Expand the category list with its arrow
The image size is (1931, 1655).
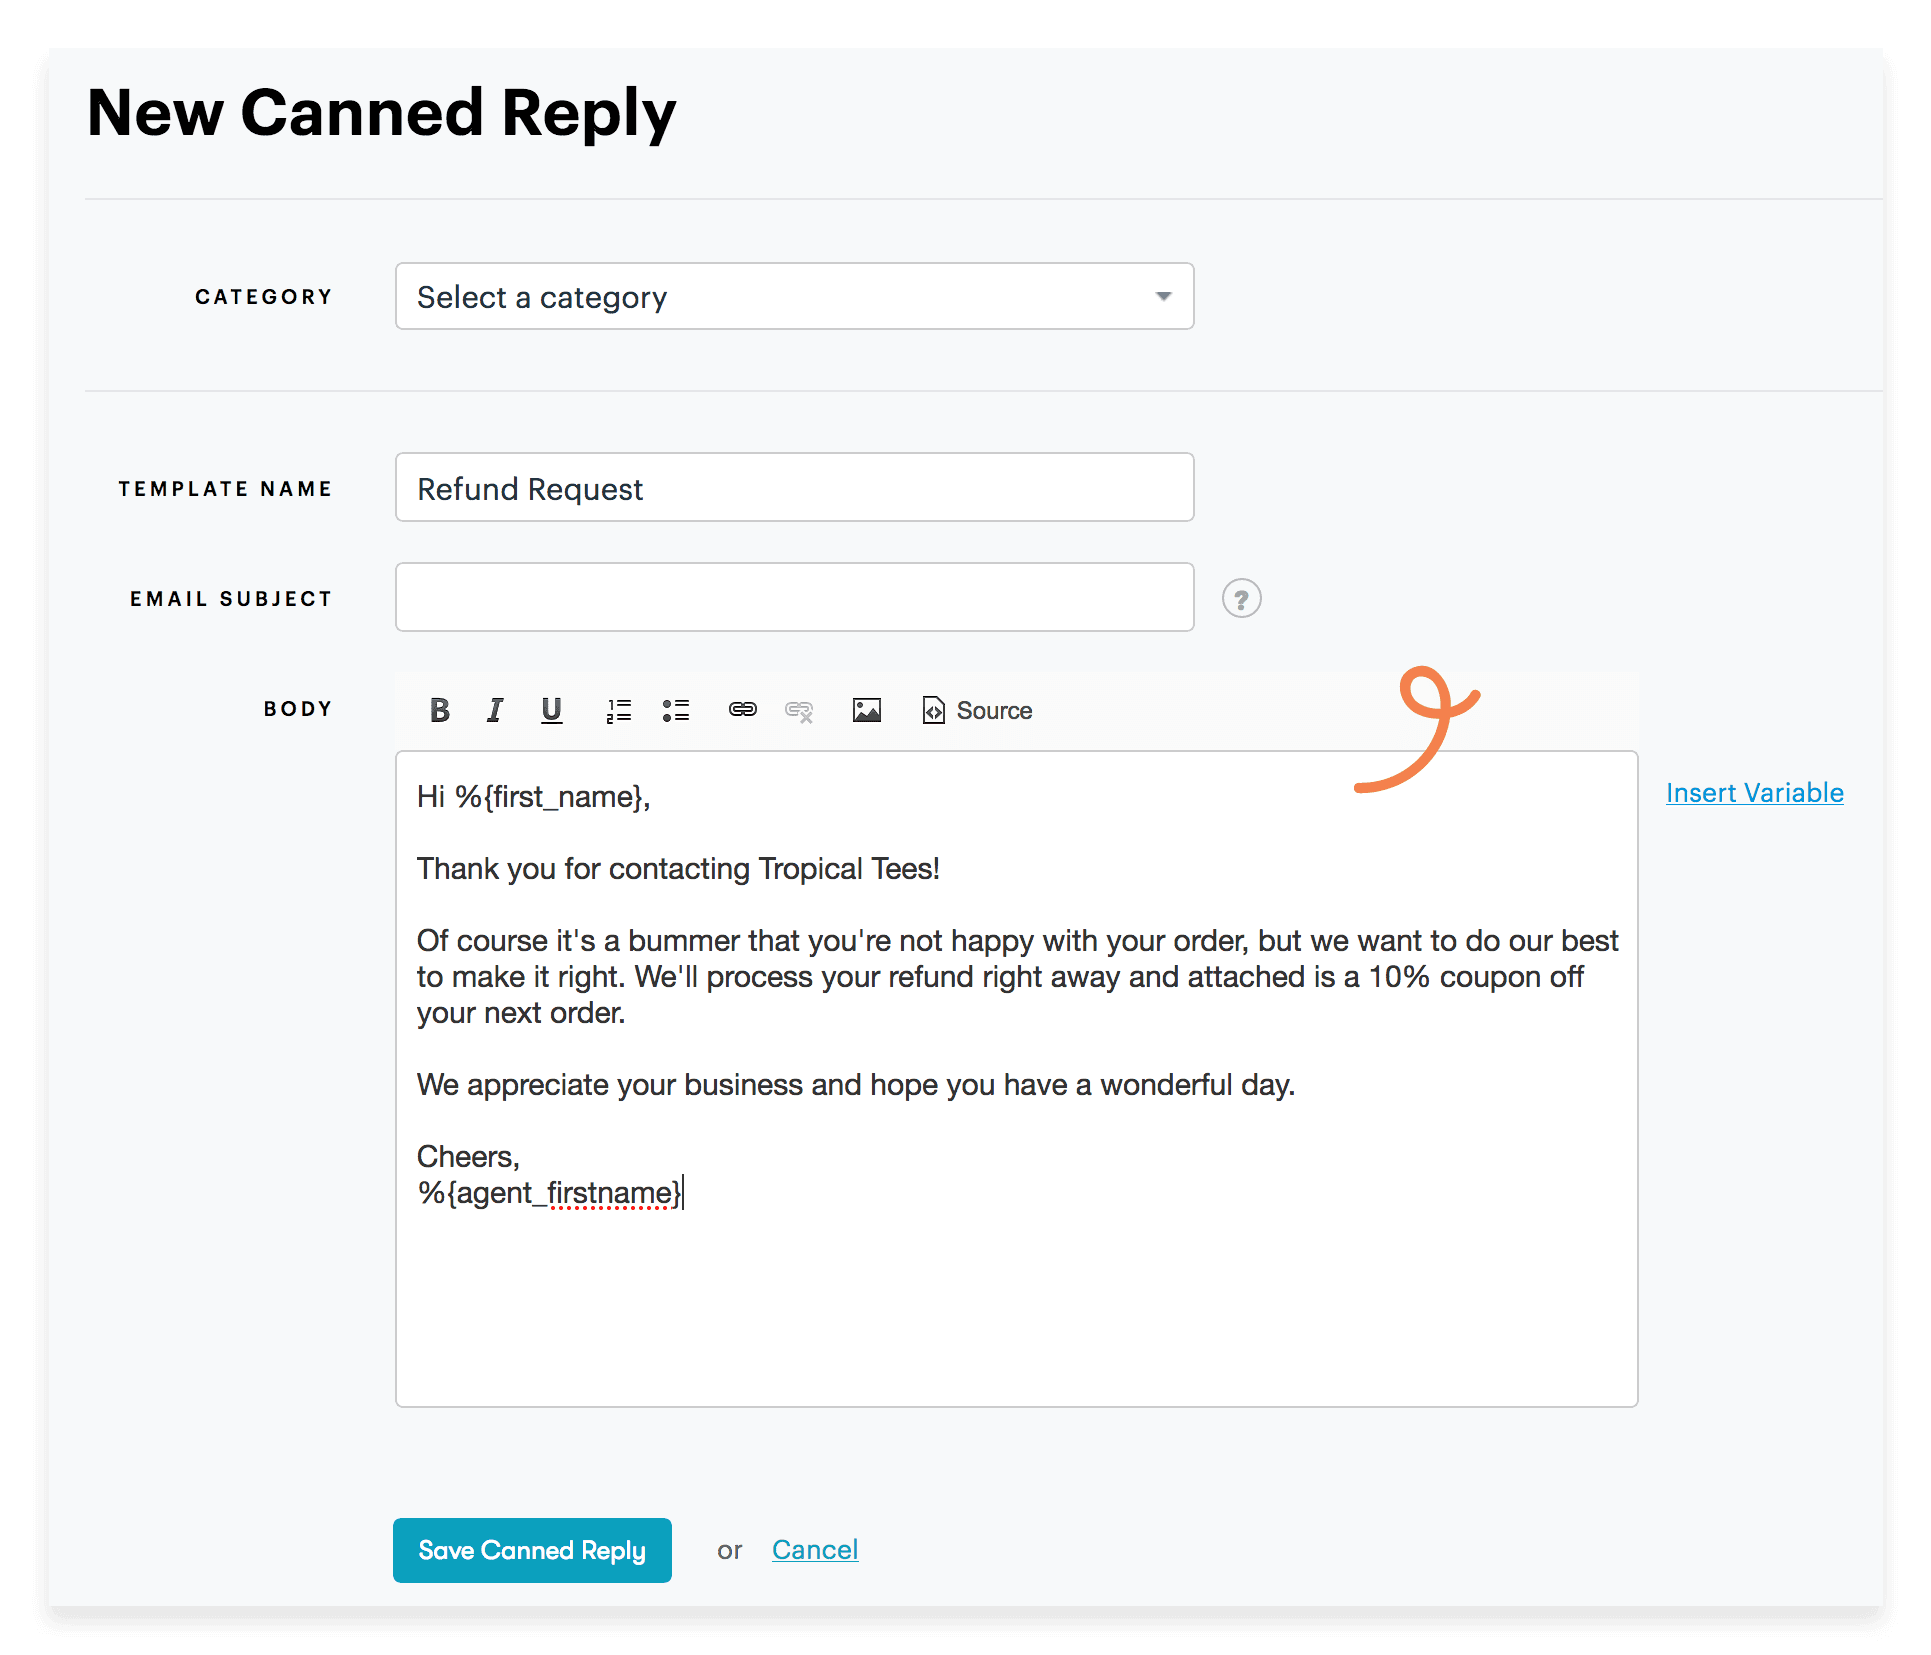1163,296
